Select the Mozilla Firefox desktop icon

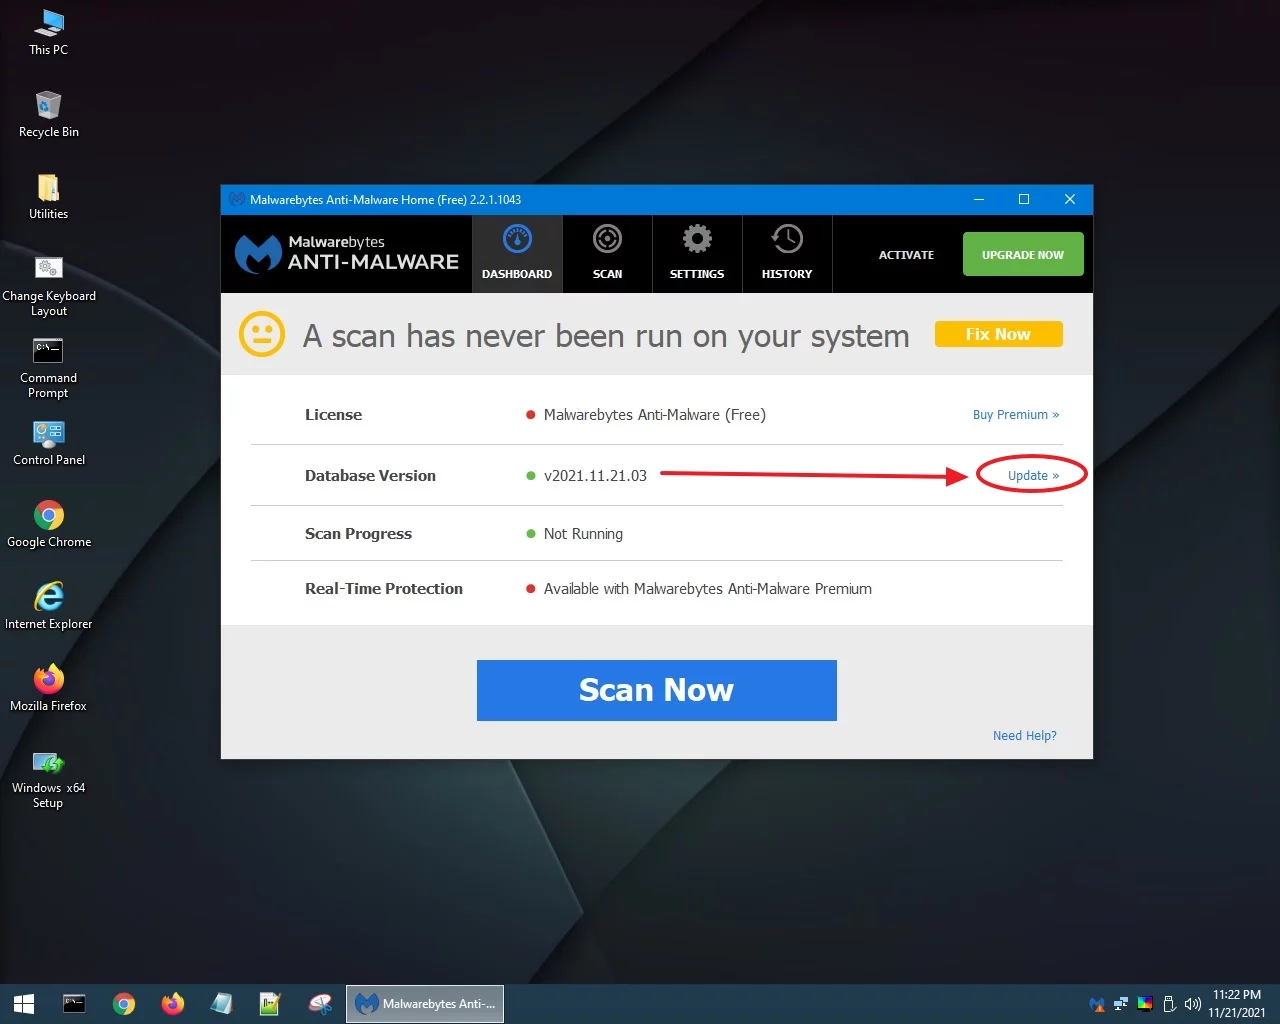pyautogui.click(x=48, y=689)
